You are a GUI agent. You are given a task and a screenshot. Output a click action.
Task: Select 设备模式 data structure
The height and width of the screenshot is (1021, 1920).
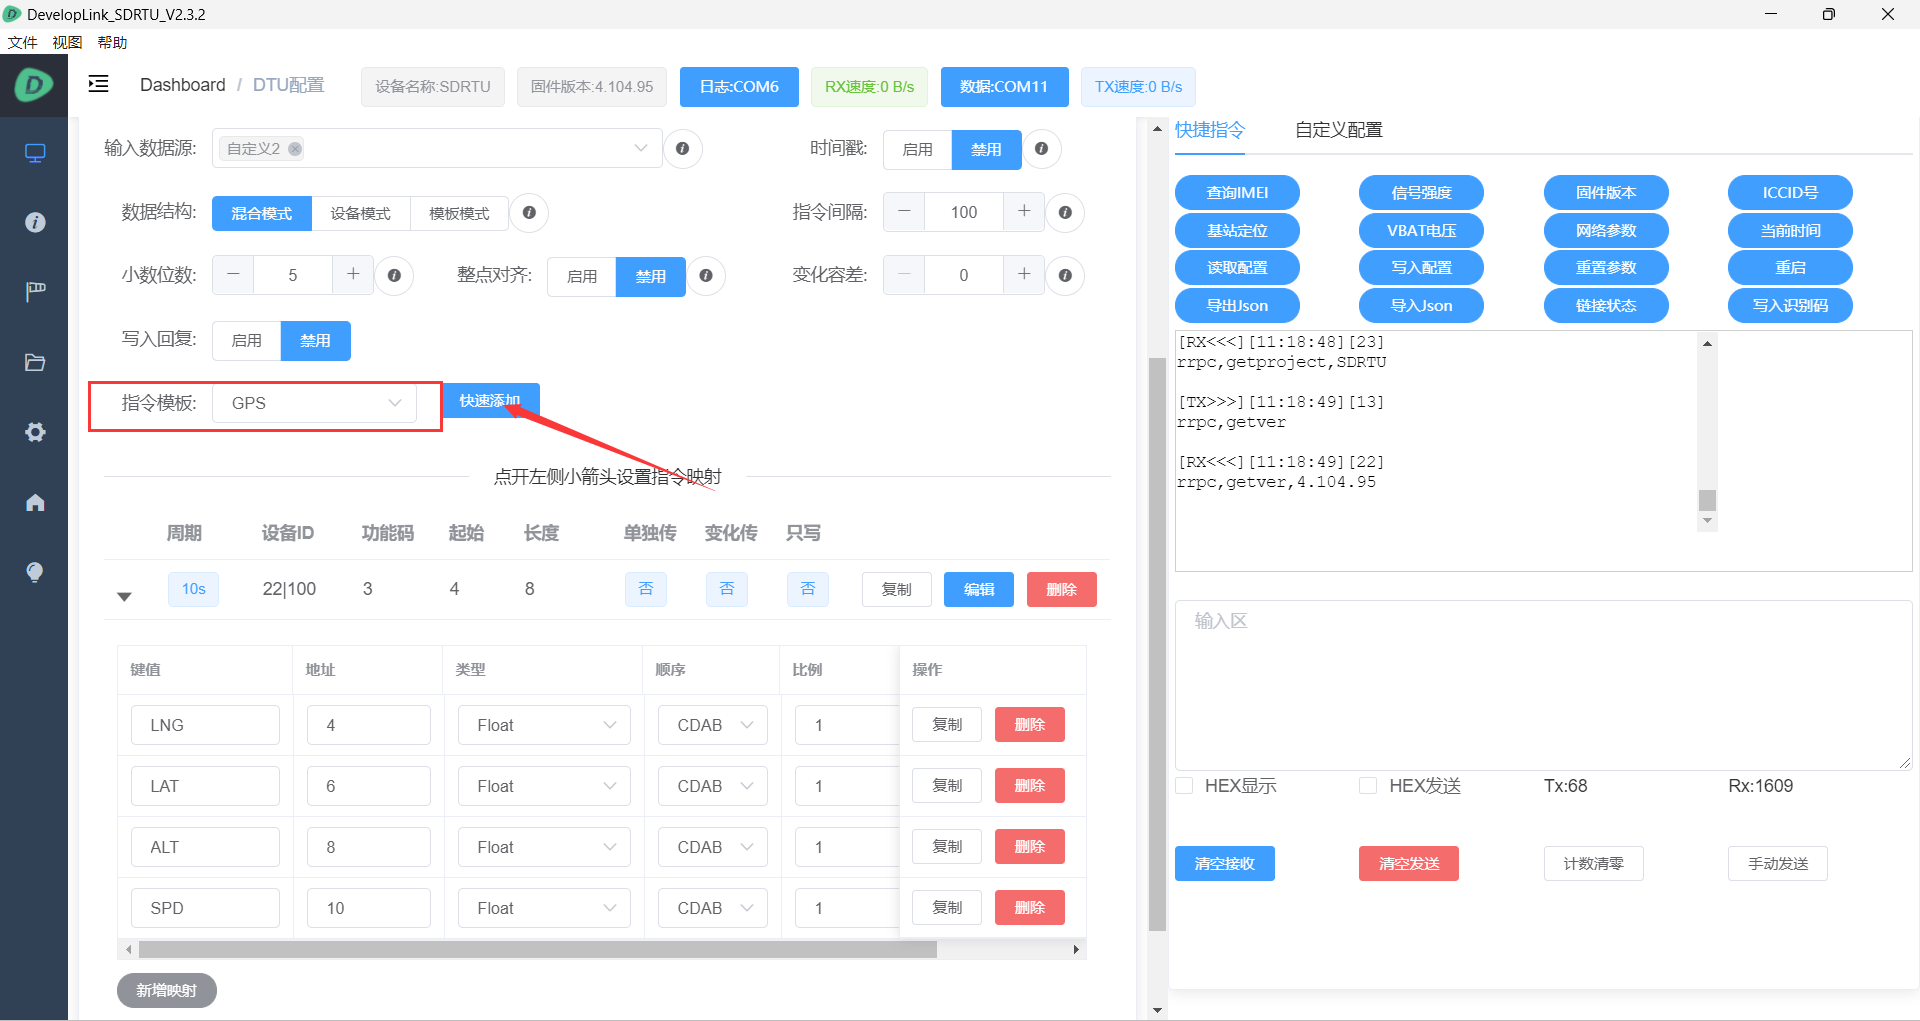[x=361, y=213]
